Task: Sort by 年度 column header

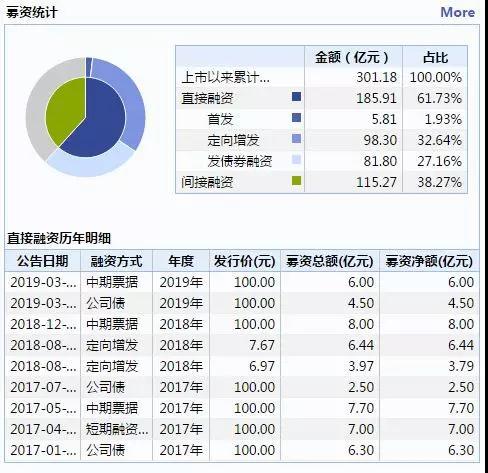Action: tap(181, 261)
